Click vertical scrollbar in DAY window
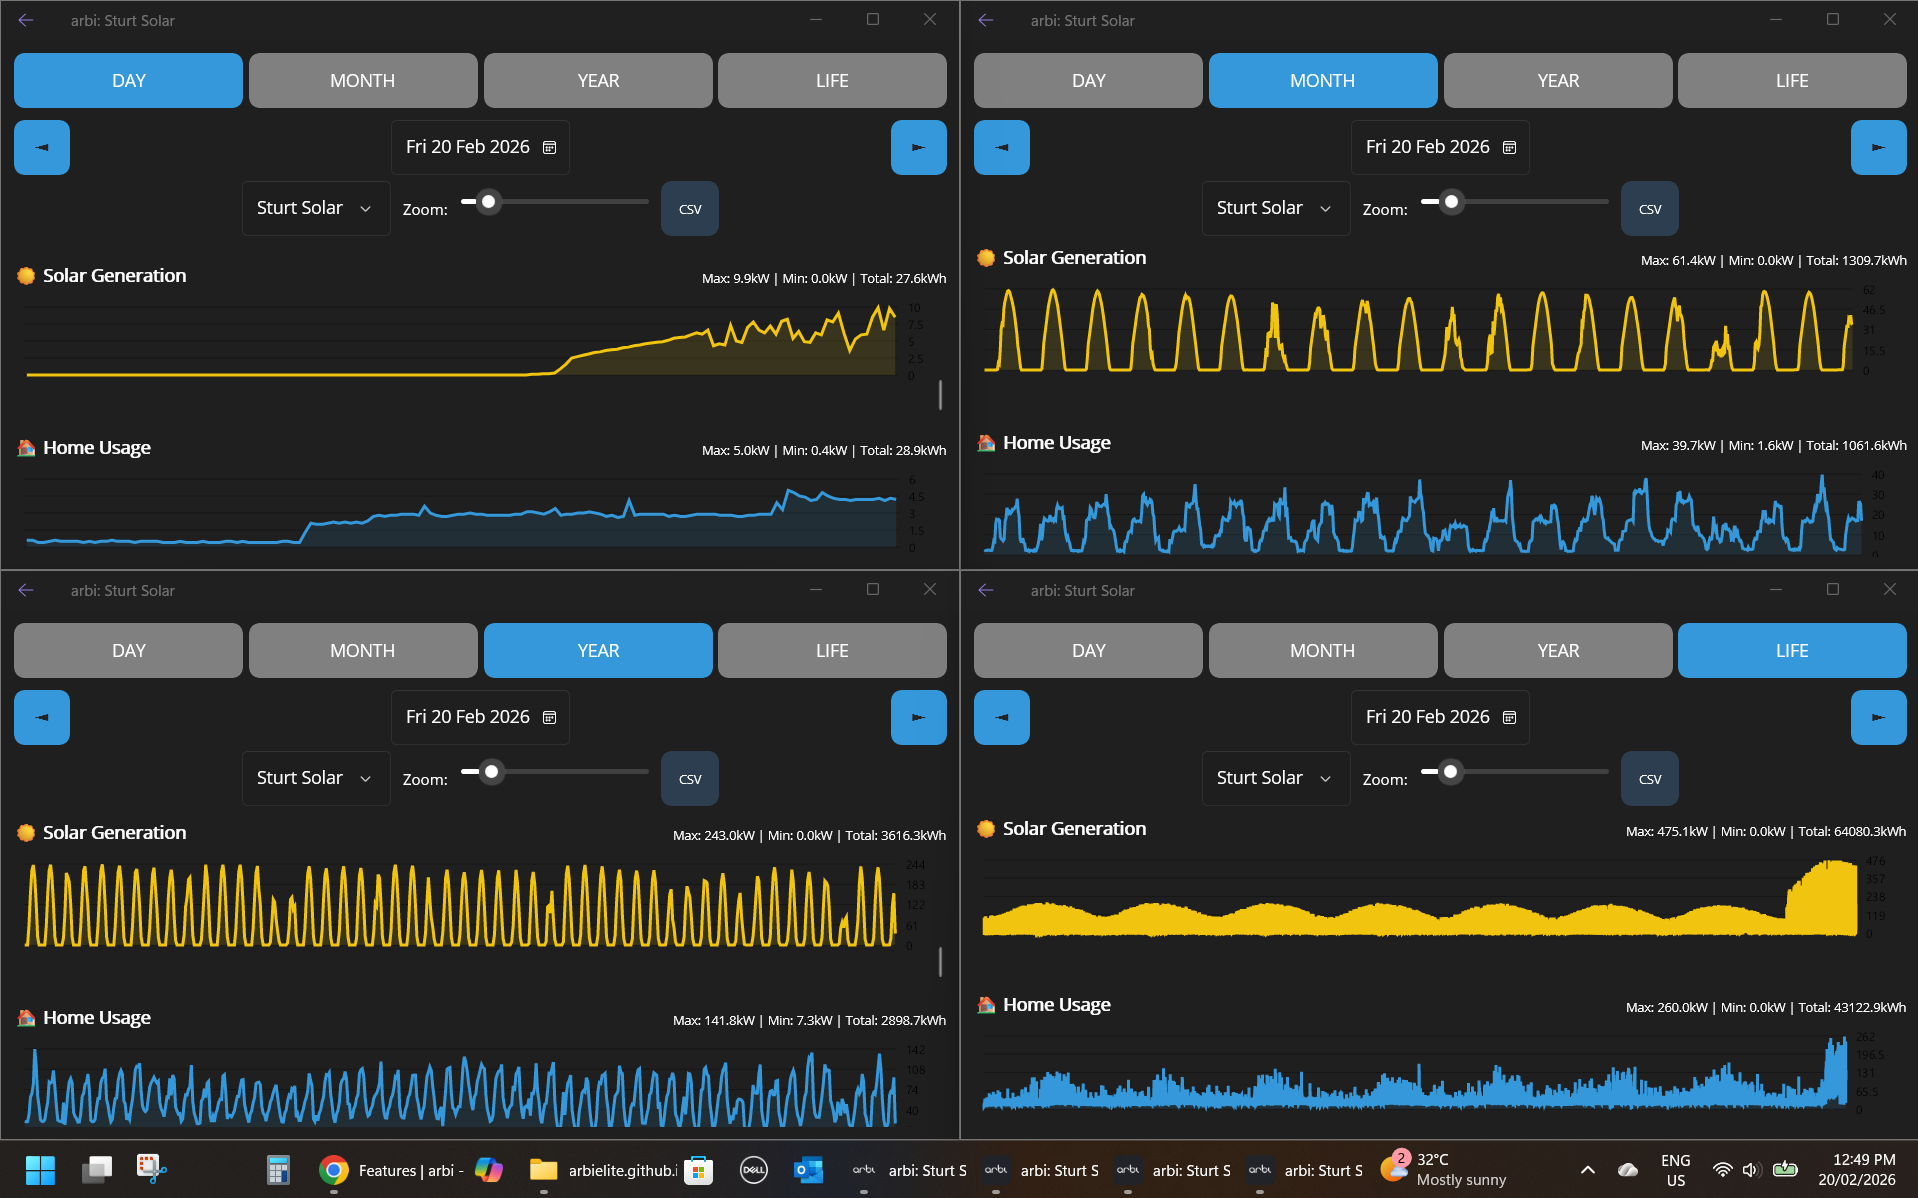Screen dimensions: 1918x1198 click(x=940, y=394)
